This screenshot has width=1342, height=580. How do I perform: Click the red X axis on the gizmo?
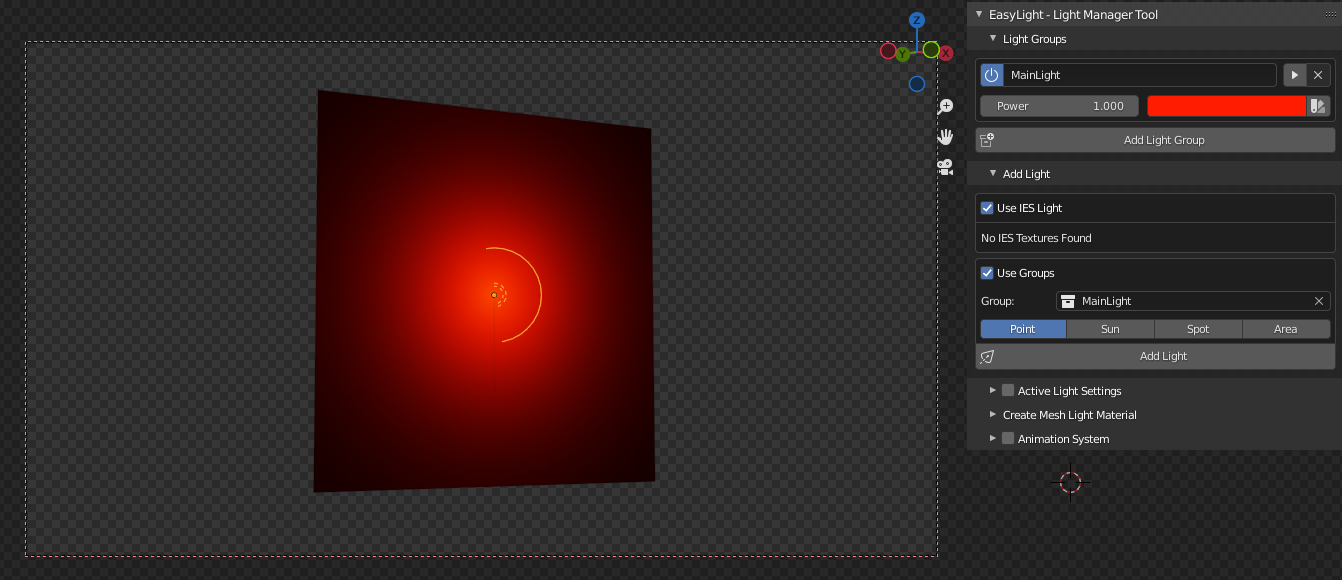945,53
